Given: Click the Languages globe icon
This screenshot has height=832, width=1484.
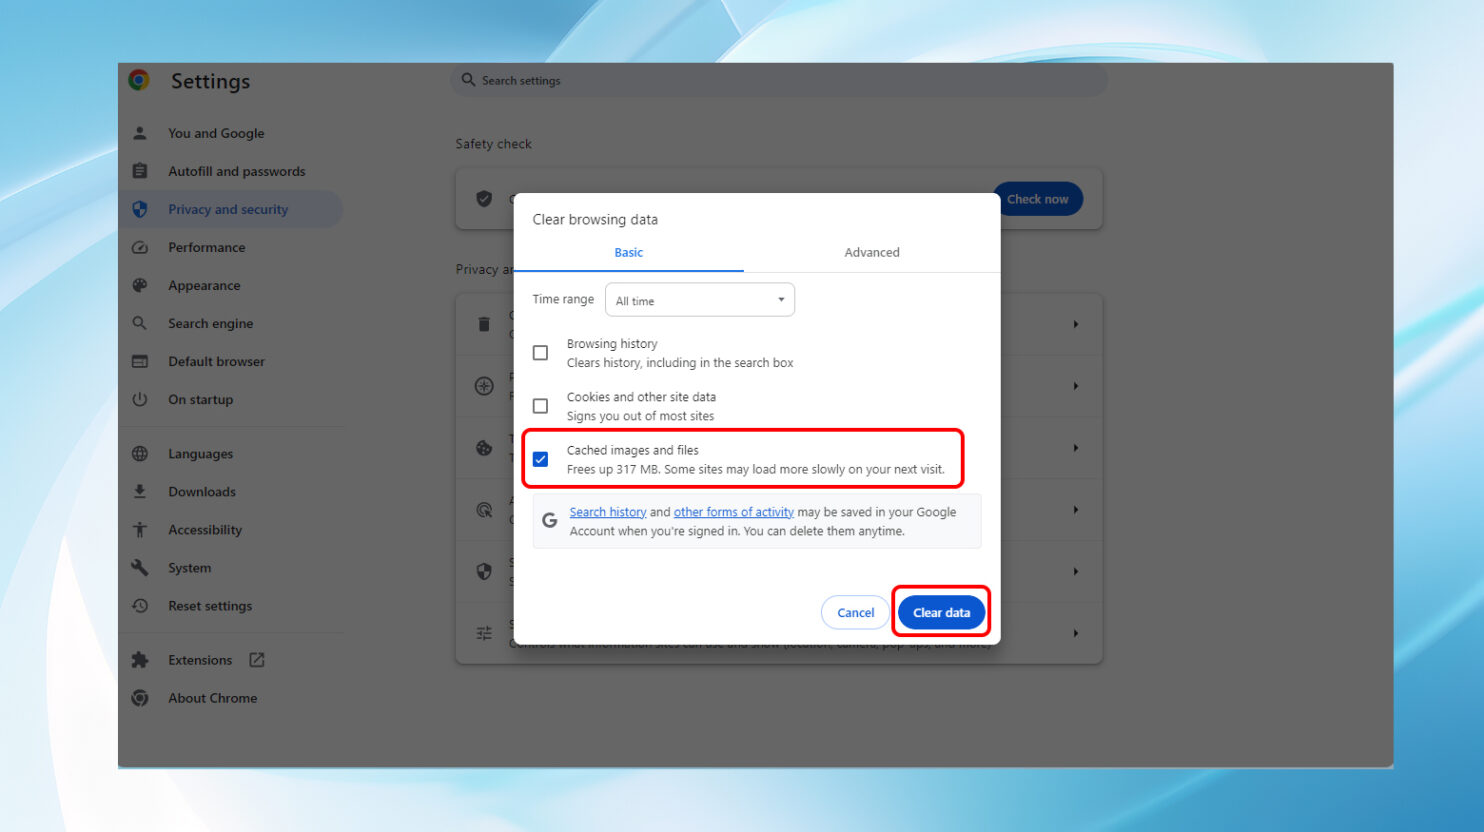Looking at the screenshot, I should click(x=140, y=454).
